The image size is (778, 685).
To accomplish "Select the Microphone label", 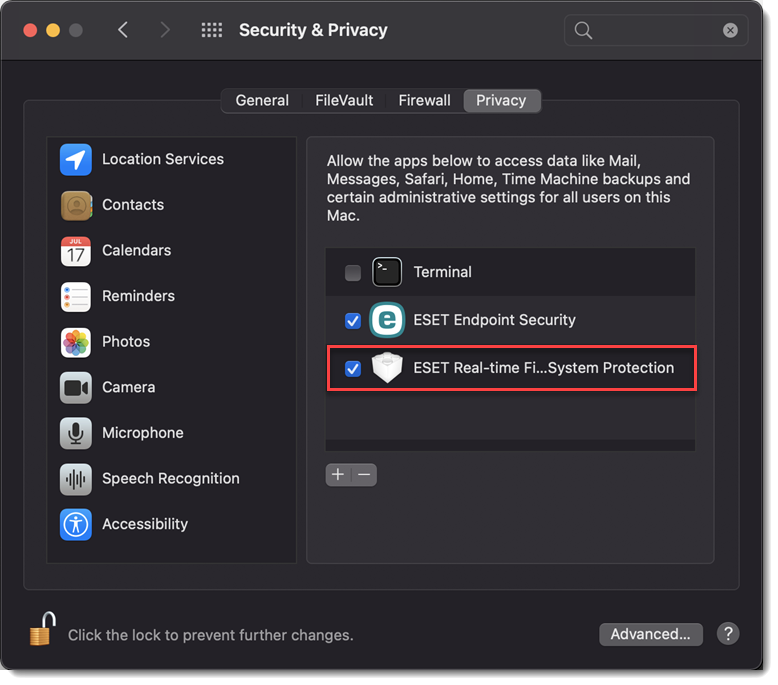I will pyautogui.click(x=143, y=433).
